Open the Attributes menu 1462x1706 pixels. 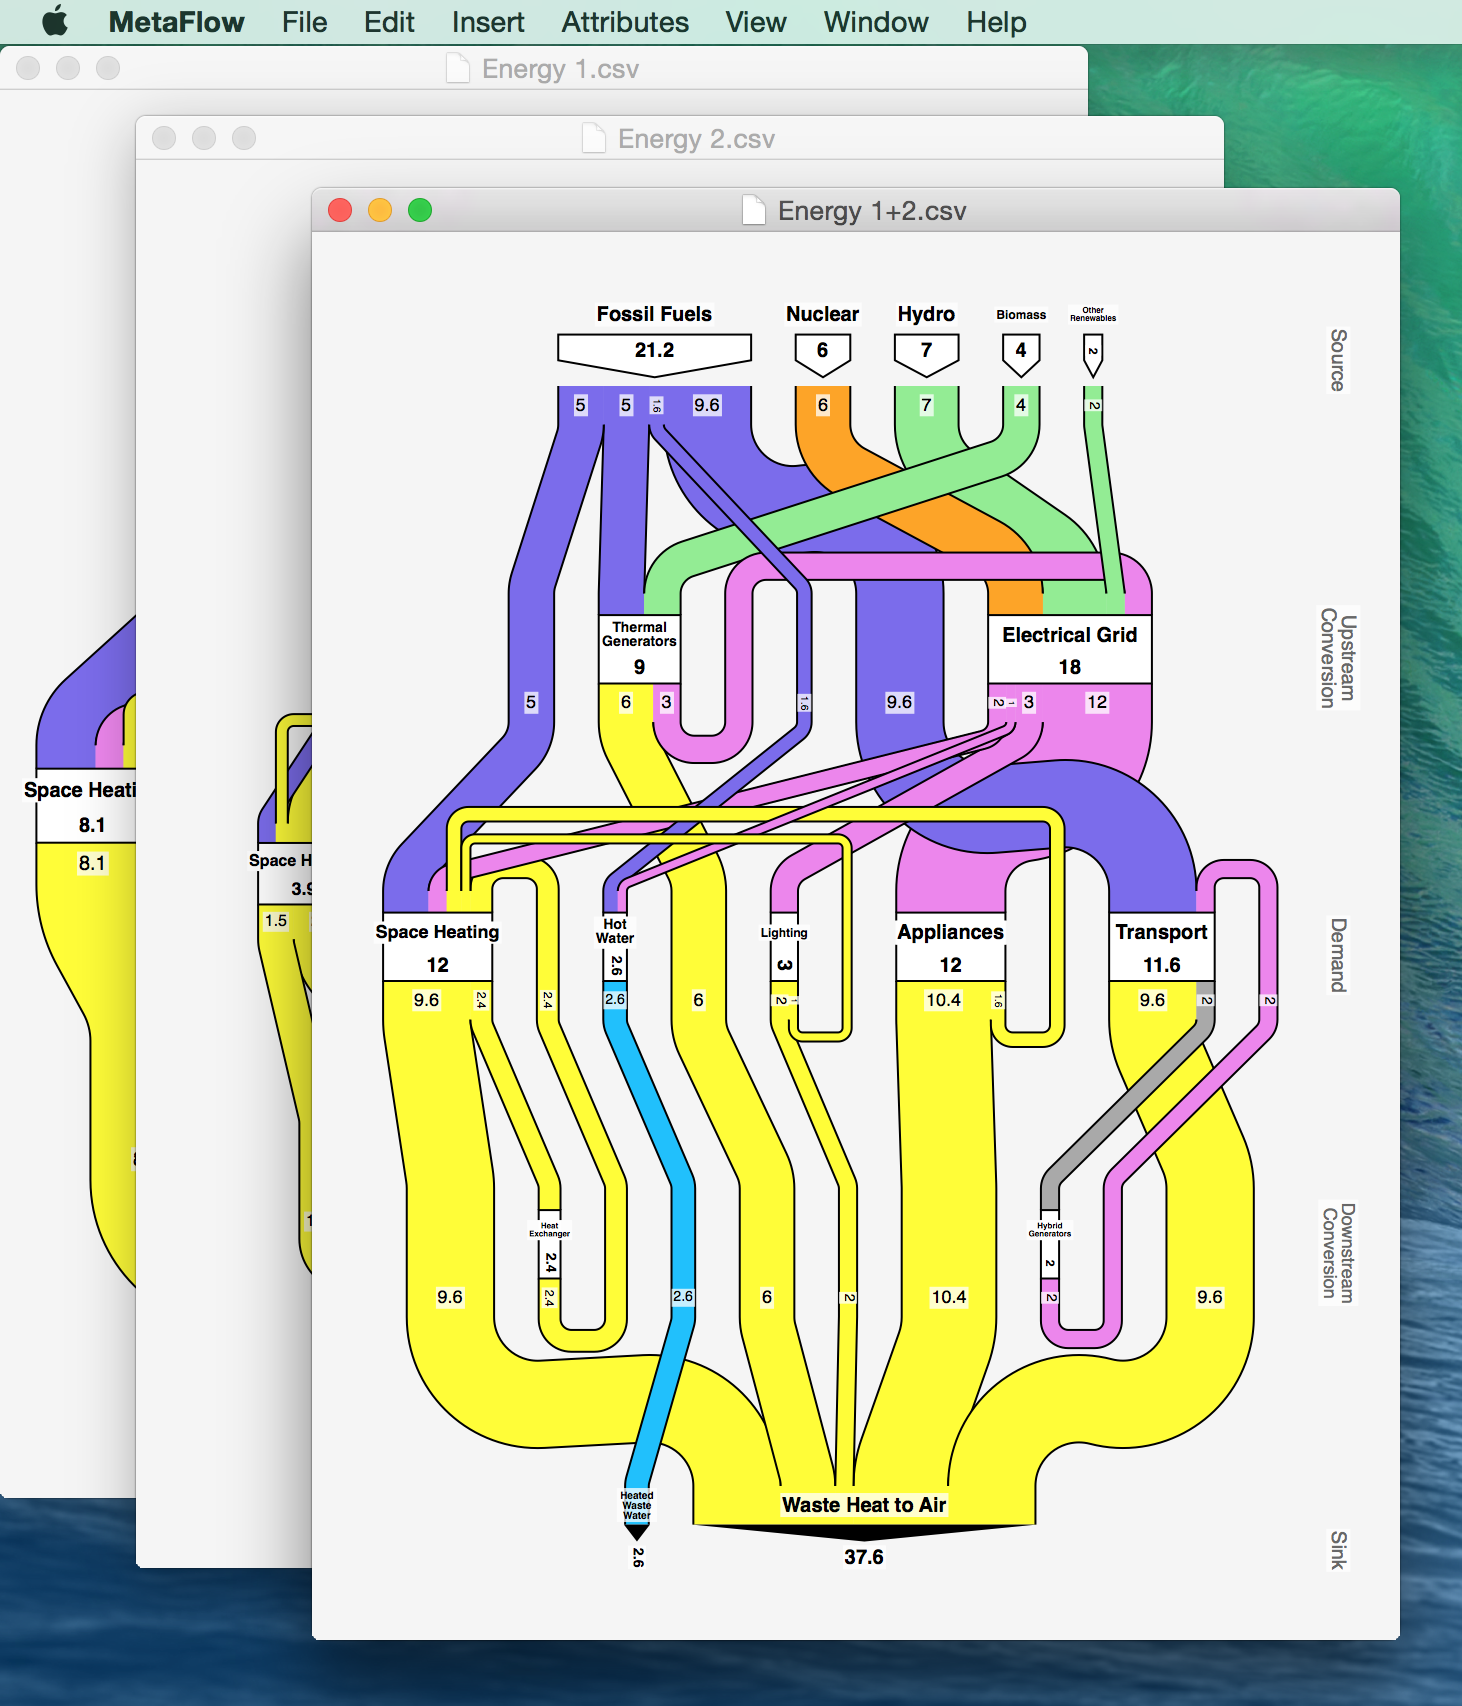624,22
